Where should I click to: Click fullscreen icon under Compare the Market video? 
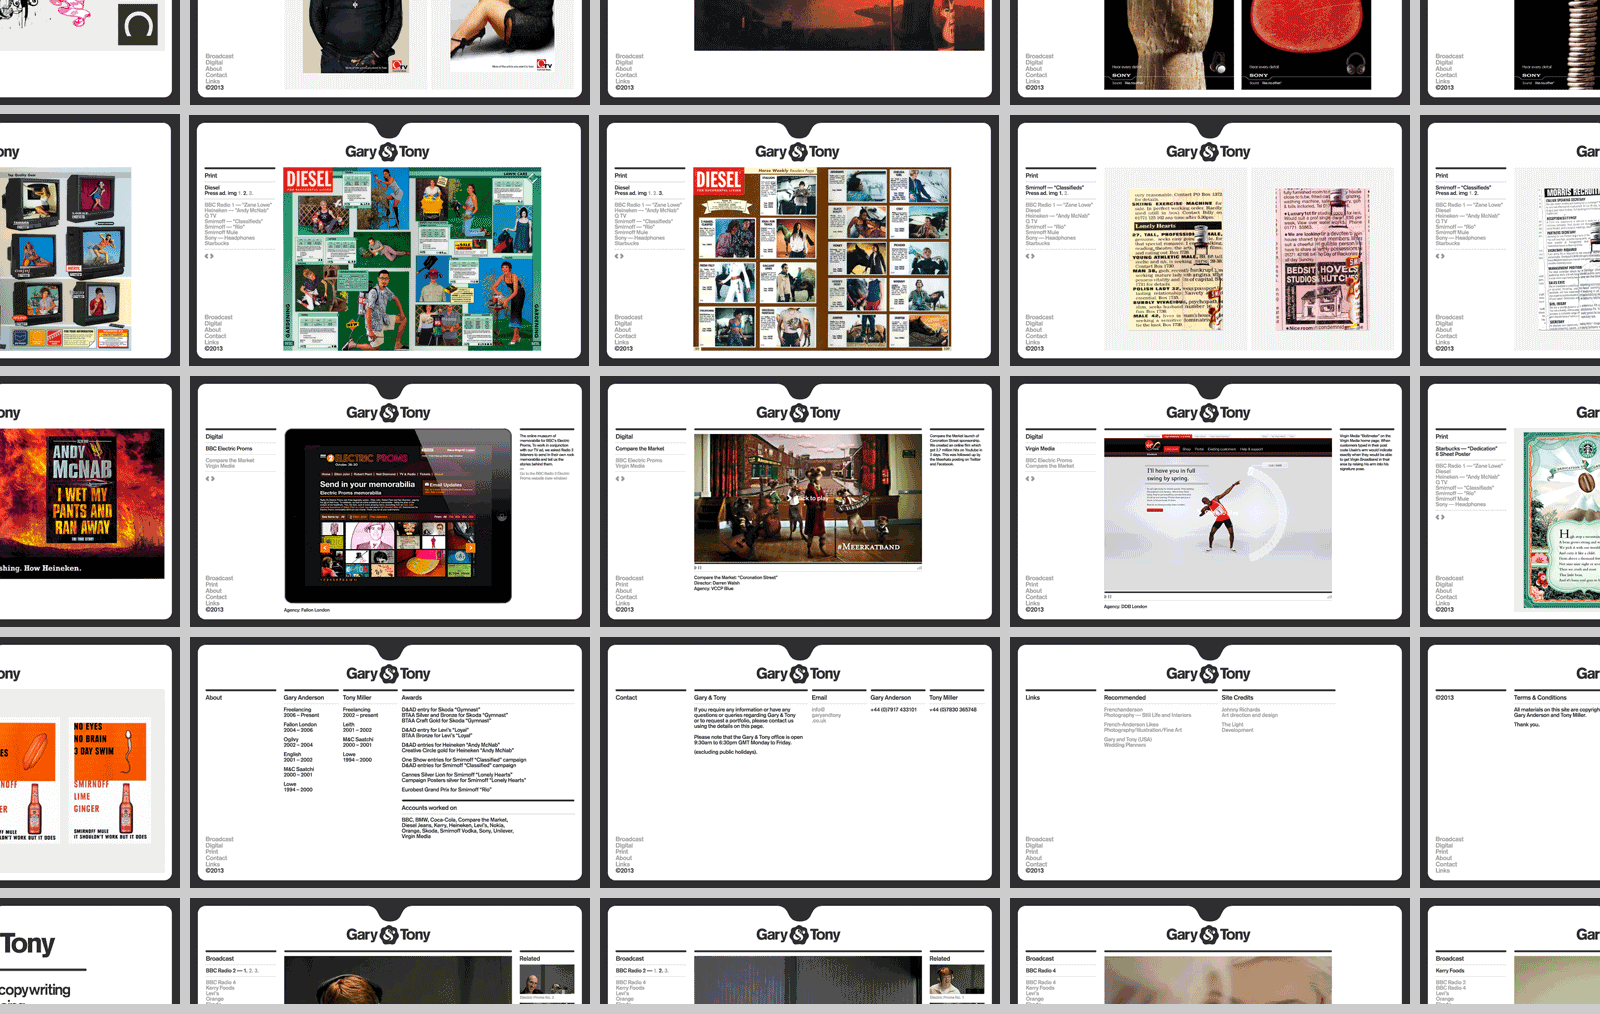click(918, 568)
